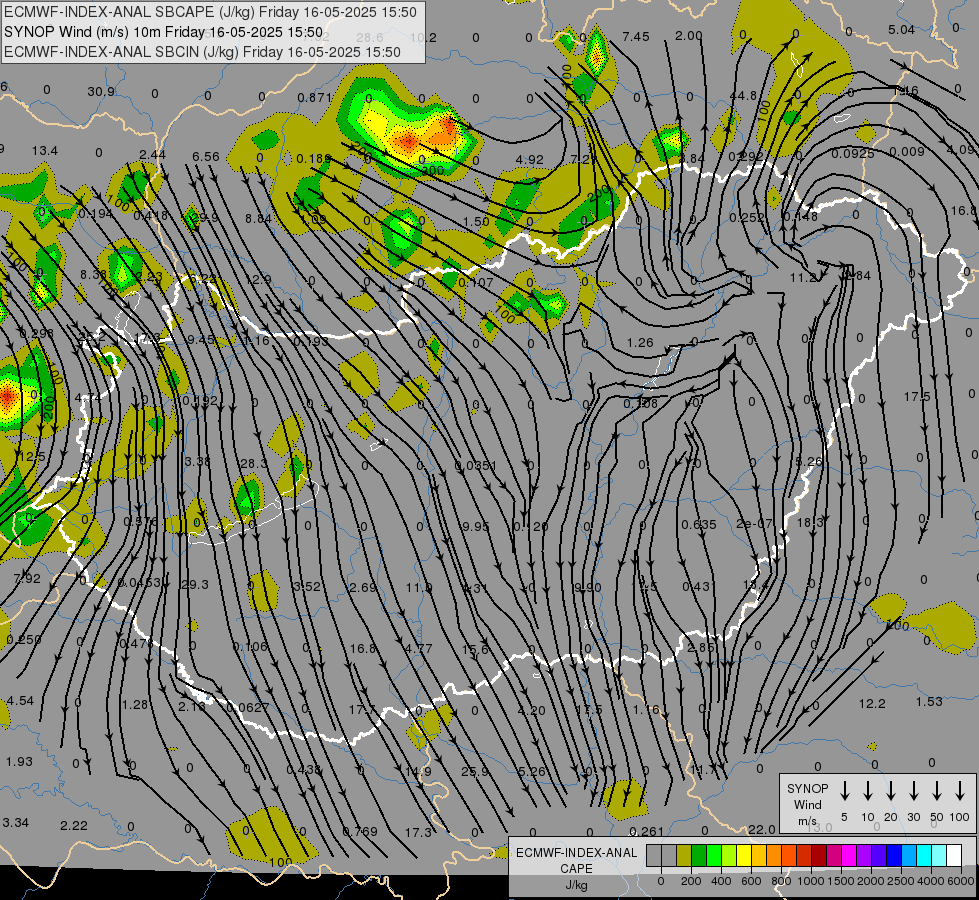This screenshot has height=900, width=979.
Task: Click the '600' tick label on CAPE scale
Action: coord(751,881)
